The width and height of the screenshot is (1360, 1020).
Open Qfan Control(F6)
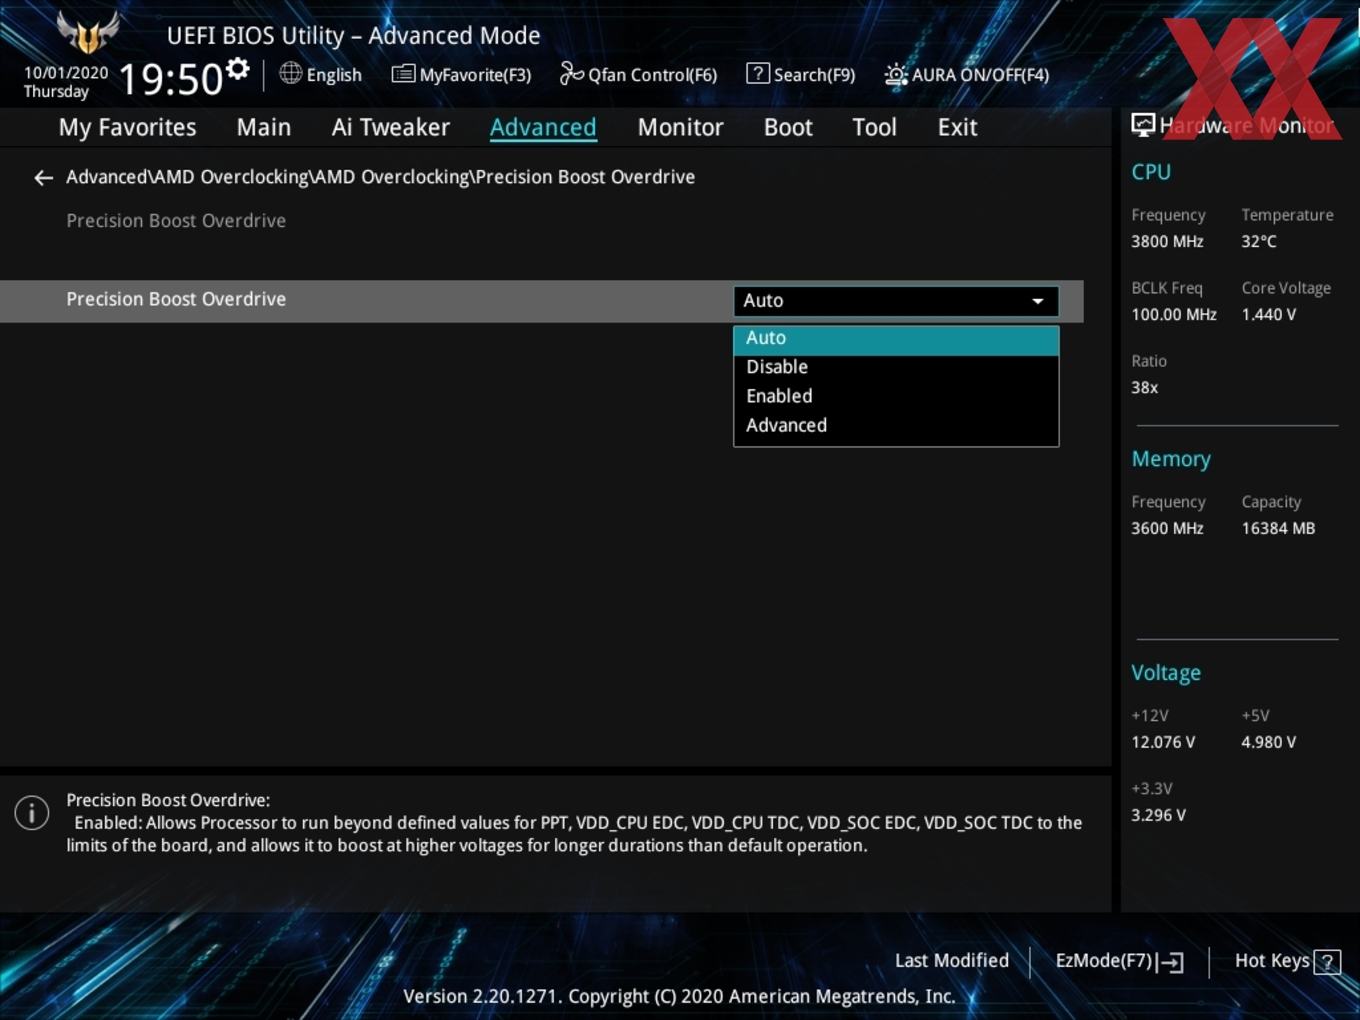point(639,75)
